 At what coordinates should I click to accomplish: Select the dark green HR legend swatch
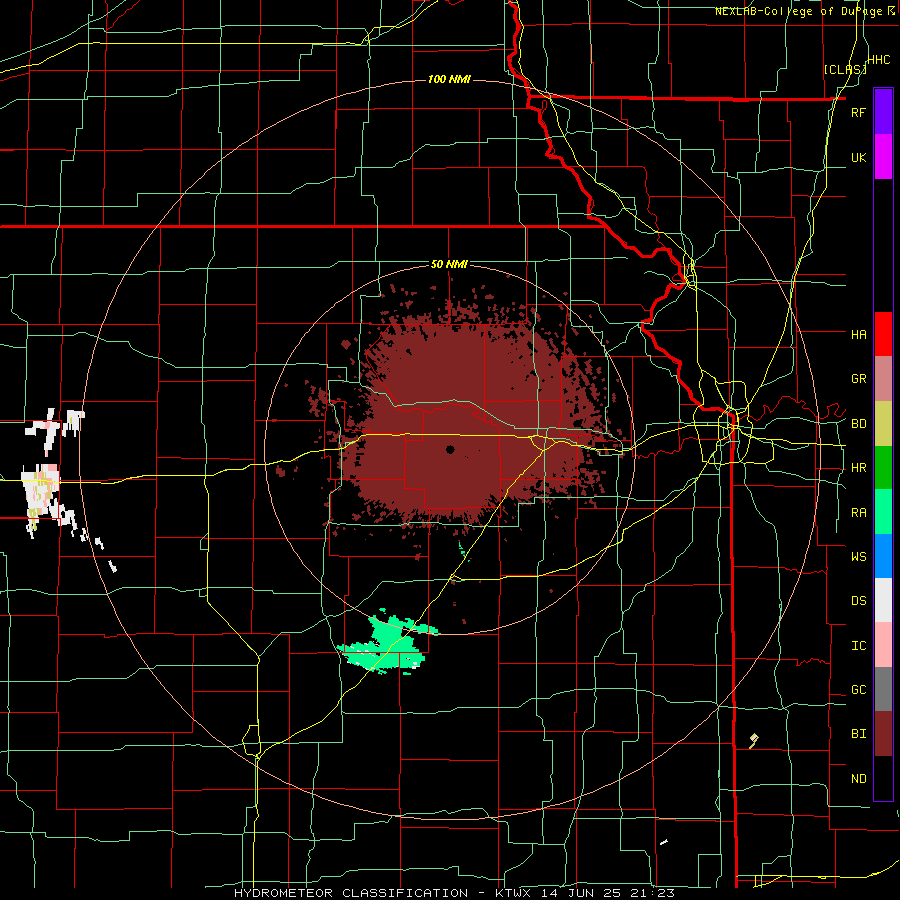(x=883, y=467)
